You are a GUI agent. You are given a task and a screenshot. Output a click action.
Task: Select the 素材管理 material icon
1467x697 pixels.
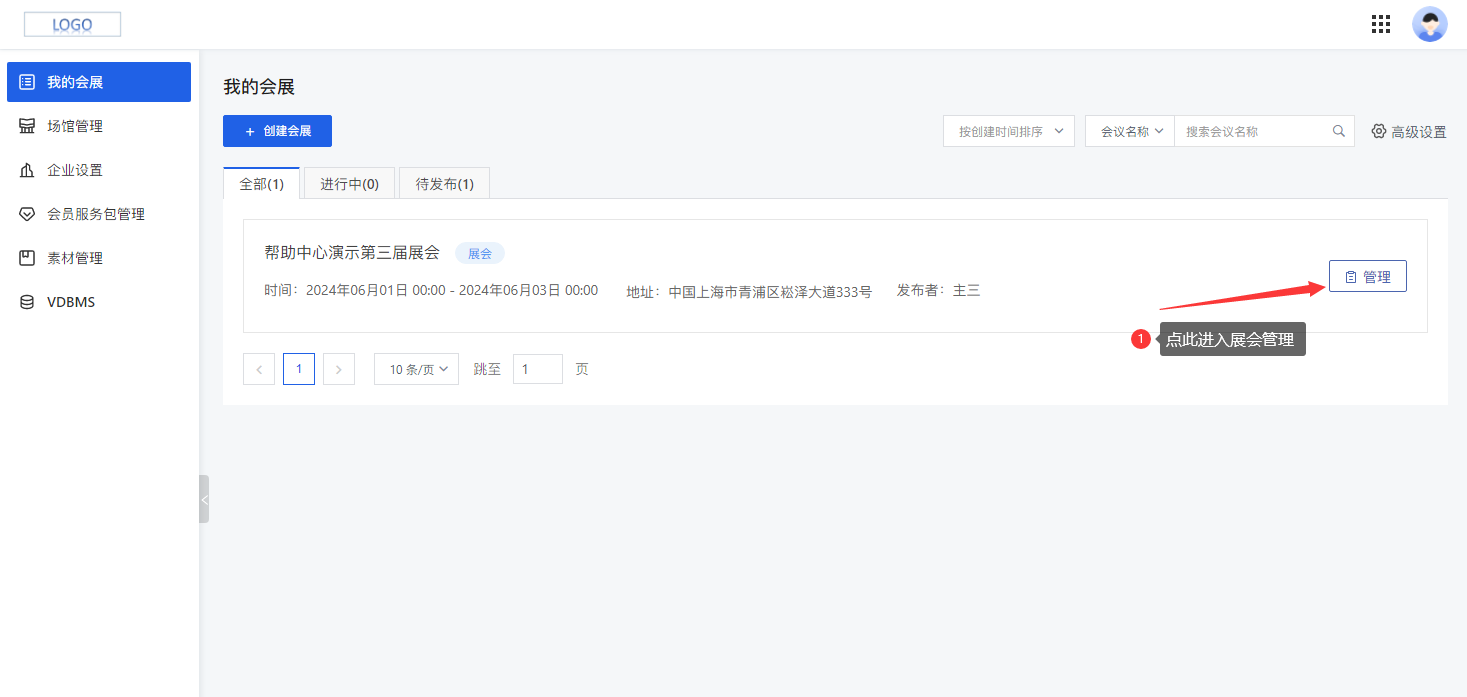pyautogui.click(x=26, y=257)
